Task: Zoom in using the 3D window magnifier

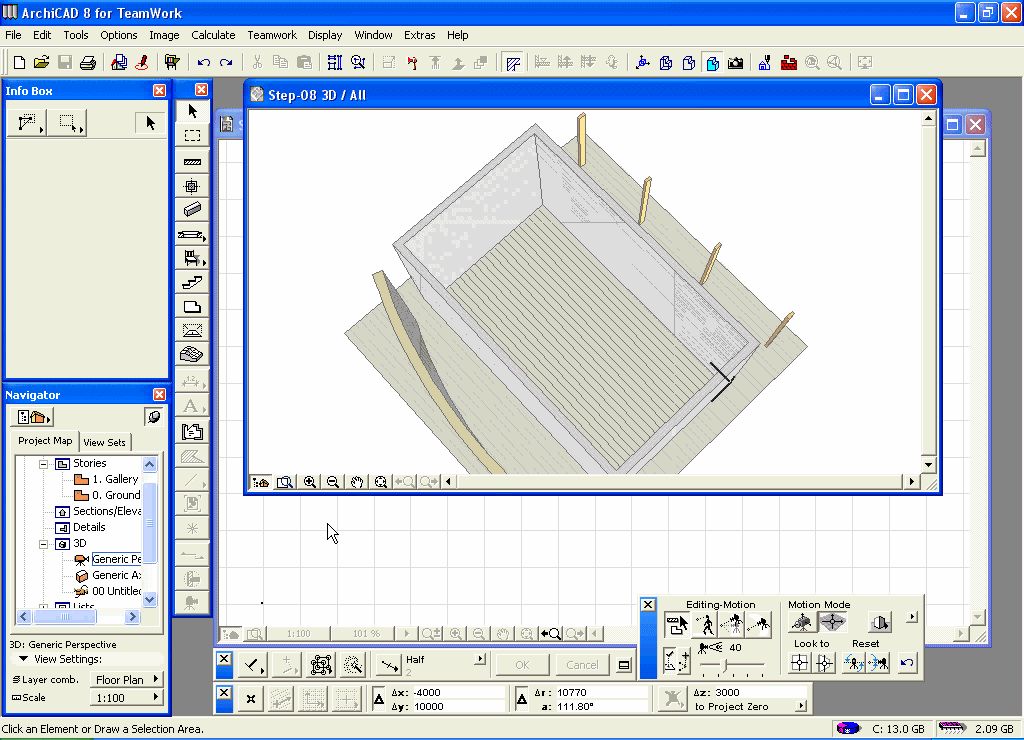Action: [x=310, y=482]
